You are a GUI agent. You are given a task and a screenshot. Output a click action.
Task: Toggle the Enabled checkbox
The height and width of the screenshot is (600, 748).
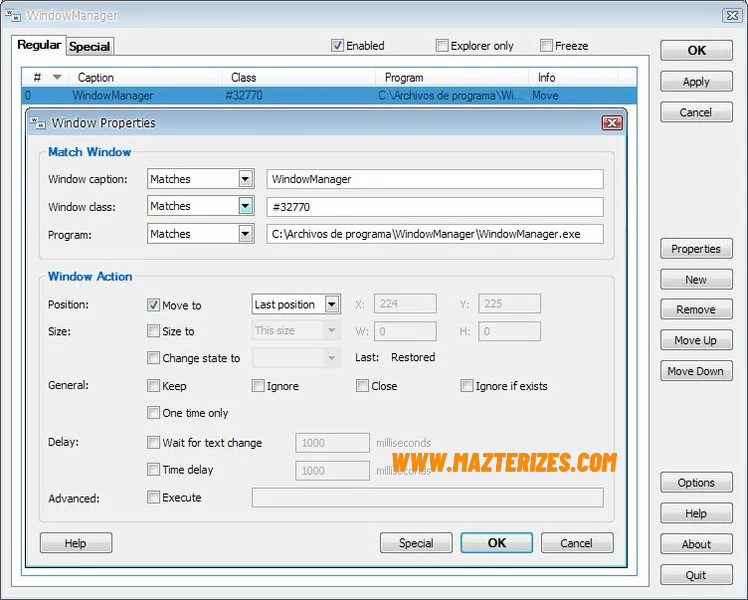(337, 46)
